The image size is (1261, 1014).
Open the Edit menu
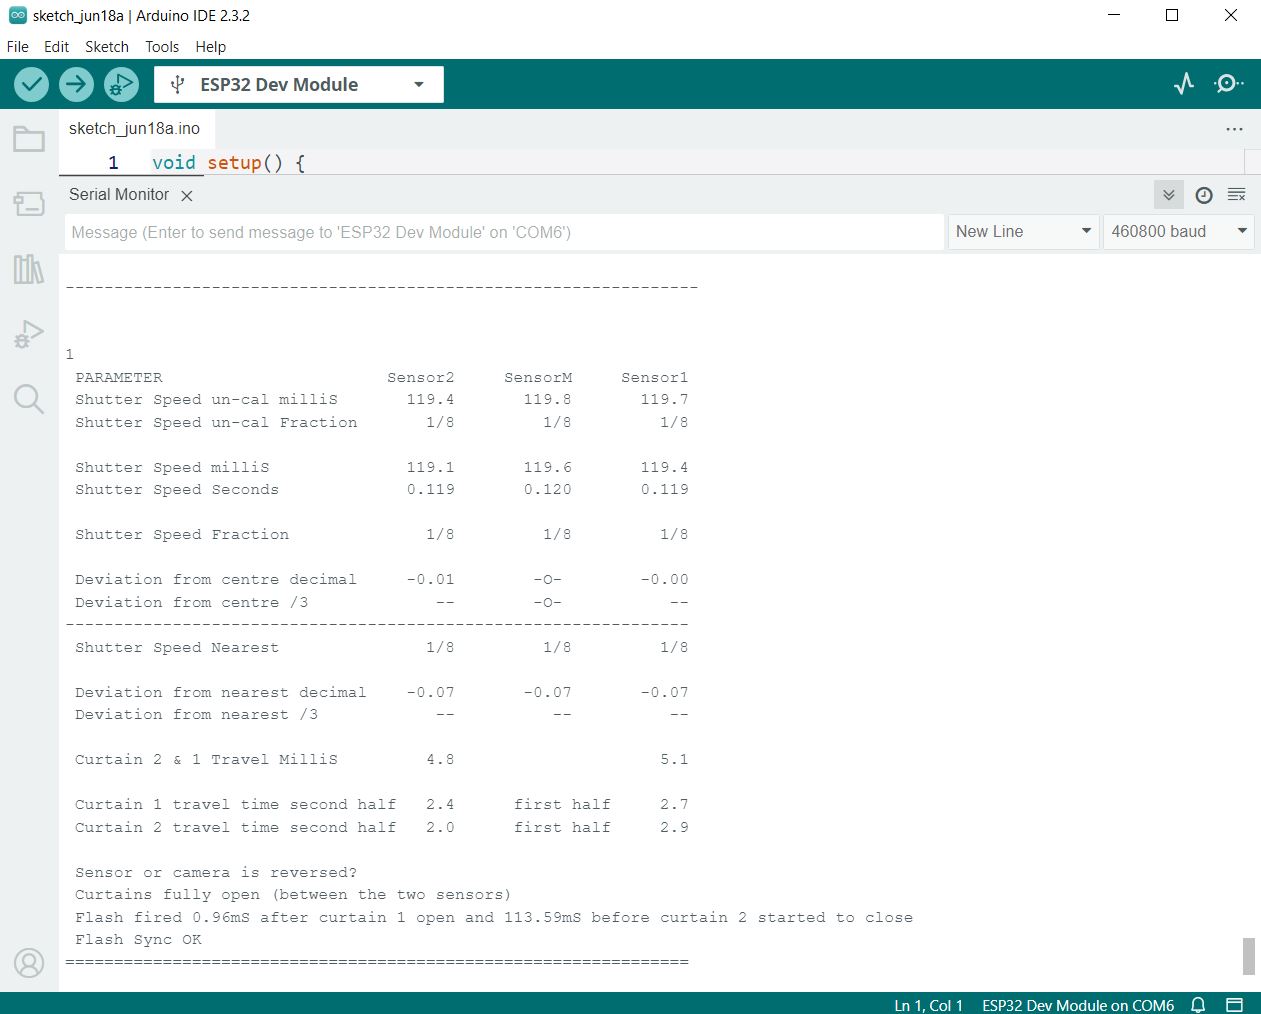coord(57,47)
